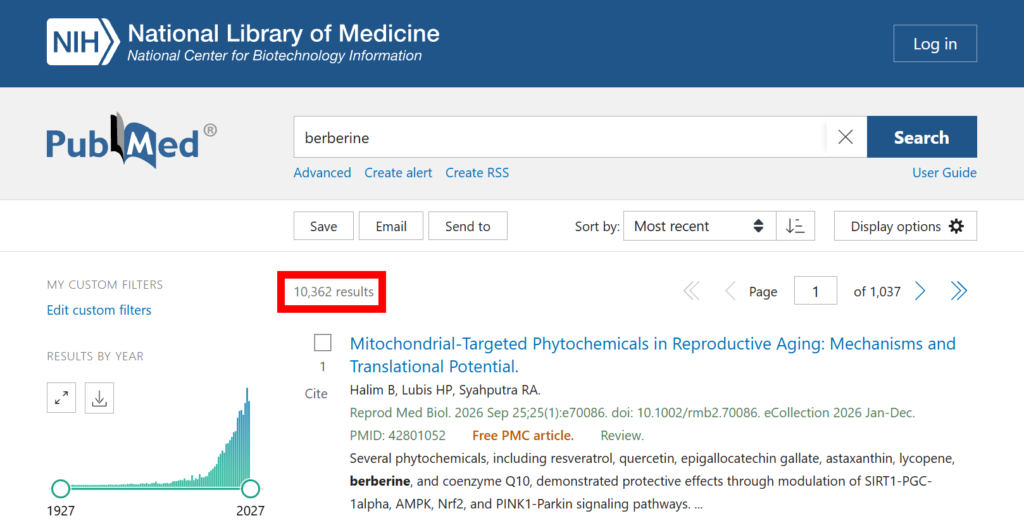
Task: Click the Search button
Action: (x=921, y=137)
